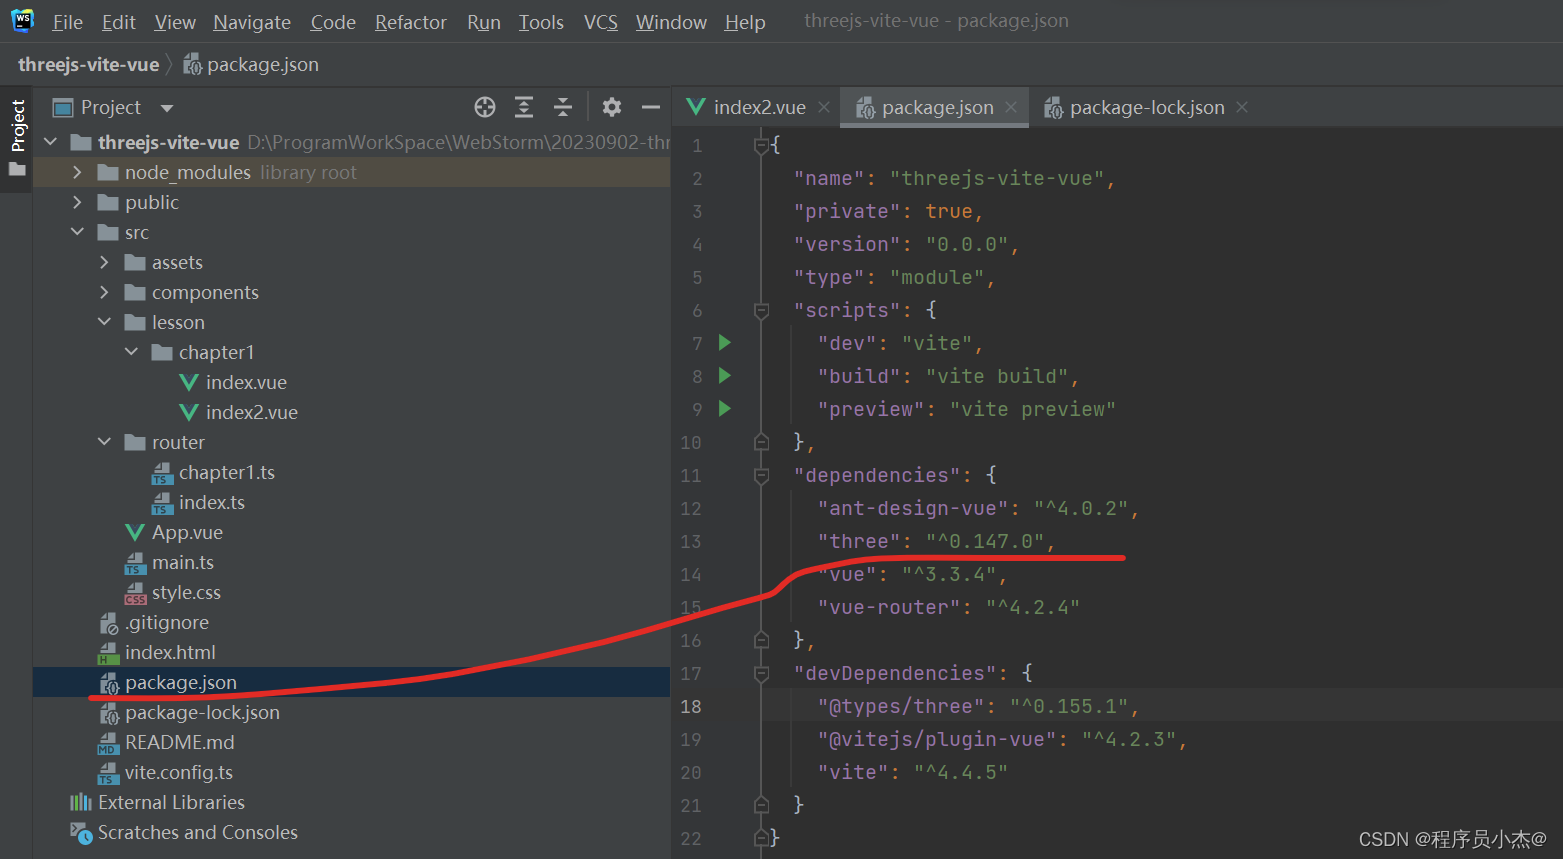
Task: Fold the devDependencies block at line 17
Action: pyautogui.click(x=761, y=674)
